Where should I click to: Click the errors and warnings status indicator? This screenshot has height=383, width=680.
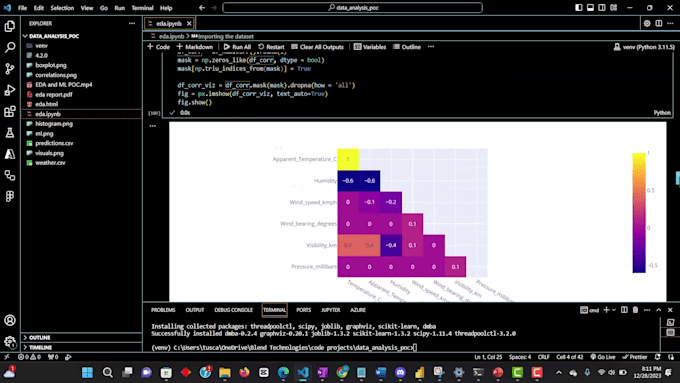point(29,357)
